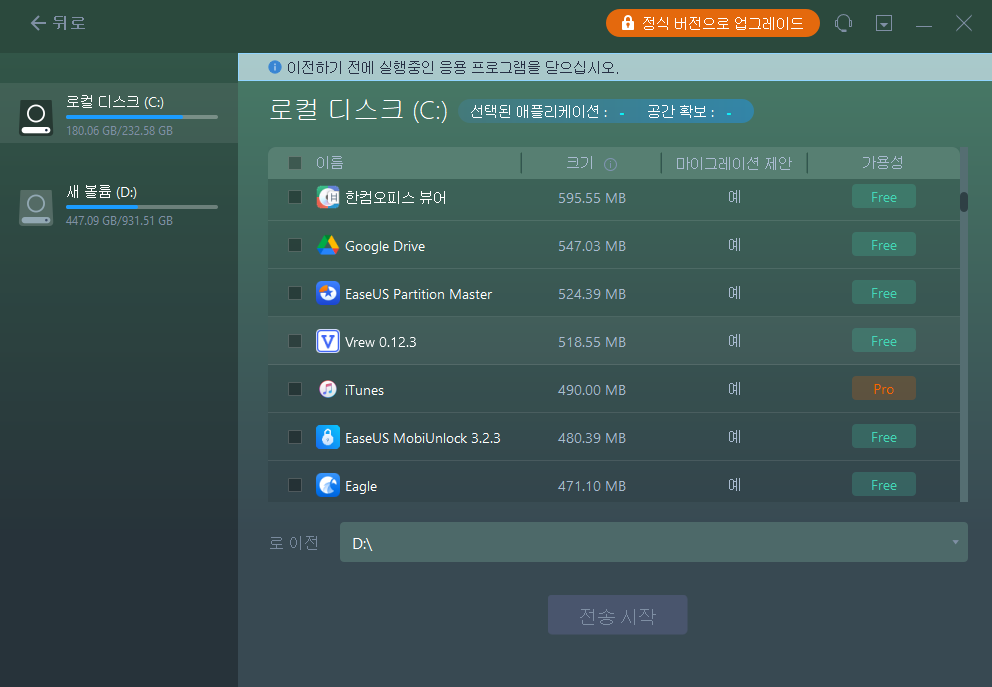
Task: Check the checkbox next to iTunes
Action: point(294,388)
